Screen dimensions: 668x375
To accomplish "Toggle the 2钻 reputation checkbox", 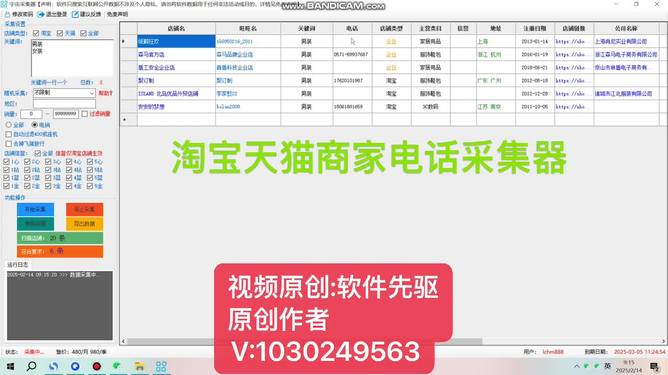I will coord(27,170).
